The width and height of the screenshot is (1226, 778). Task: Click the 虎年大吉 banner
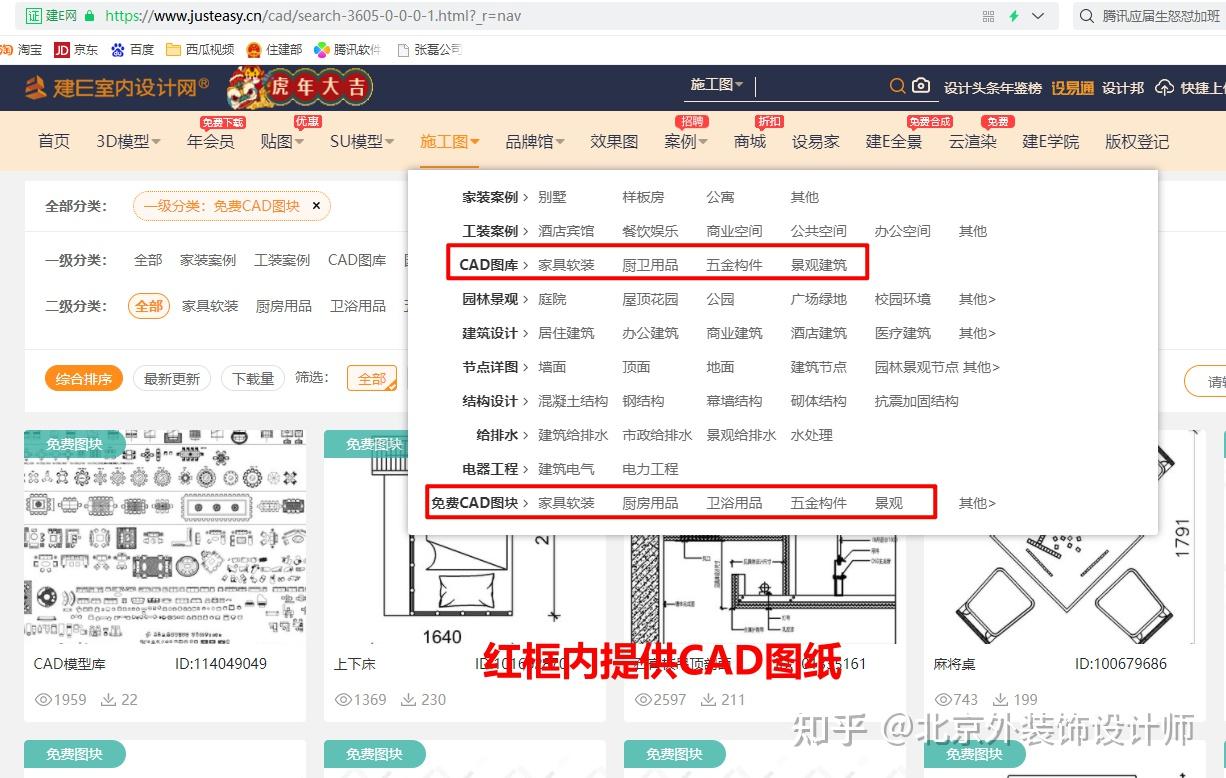point(300,88)
